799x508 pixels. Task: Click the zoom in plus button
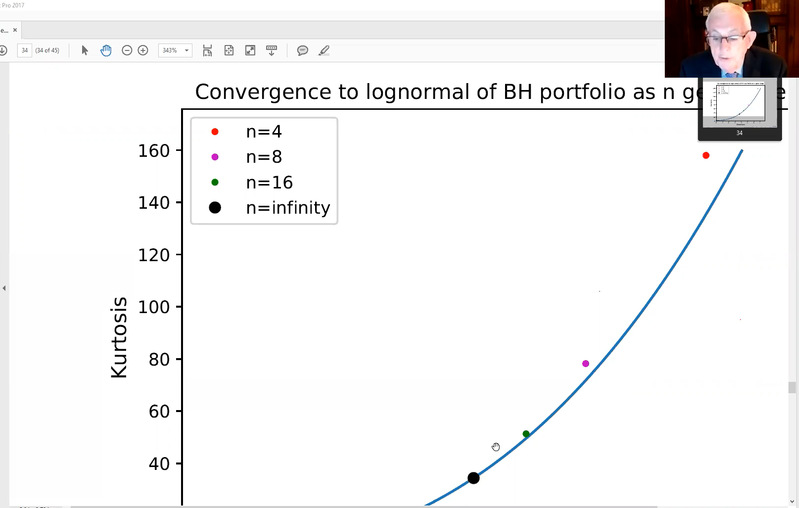[x=143, y=50]
